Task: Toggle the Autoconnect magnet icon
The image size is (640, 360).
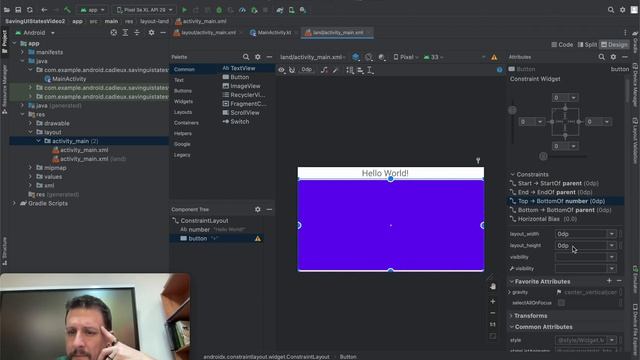Action: [x=292, y=70]
